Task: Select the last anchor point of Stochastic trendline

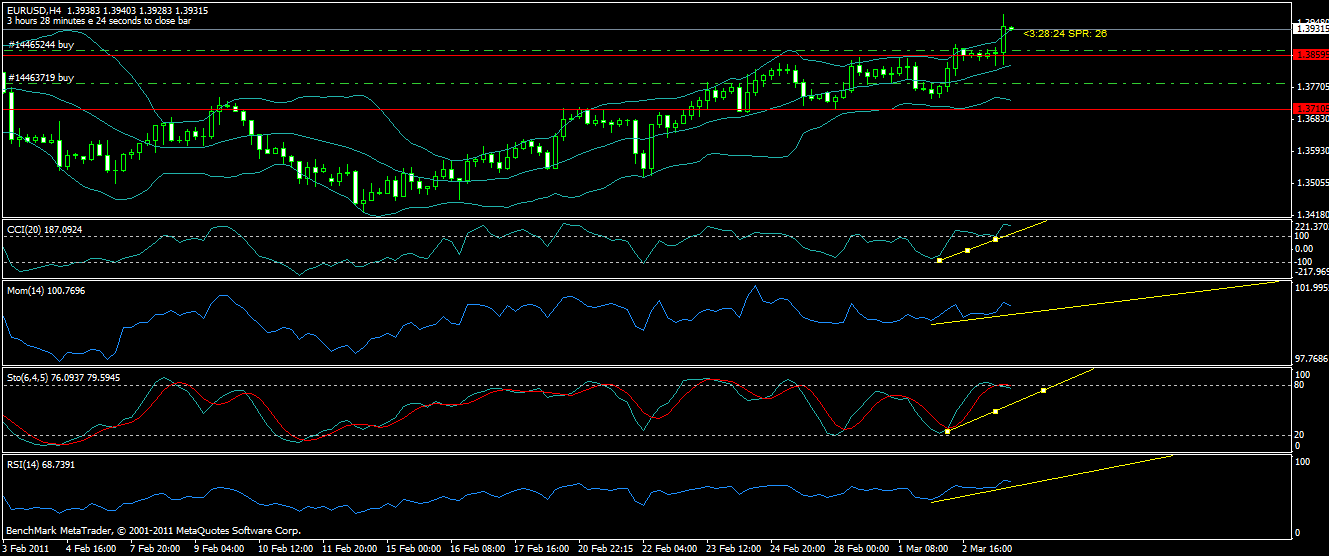Action: tap(1043, 390)
